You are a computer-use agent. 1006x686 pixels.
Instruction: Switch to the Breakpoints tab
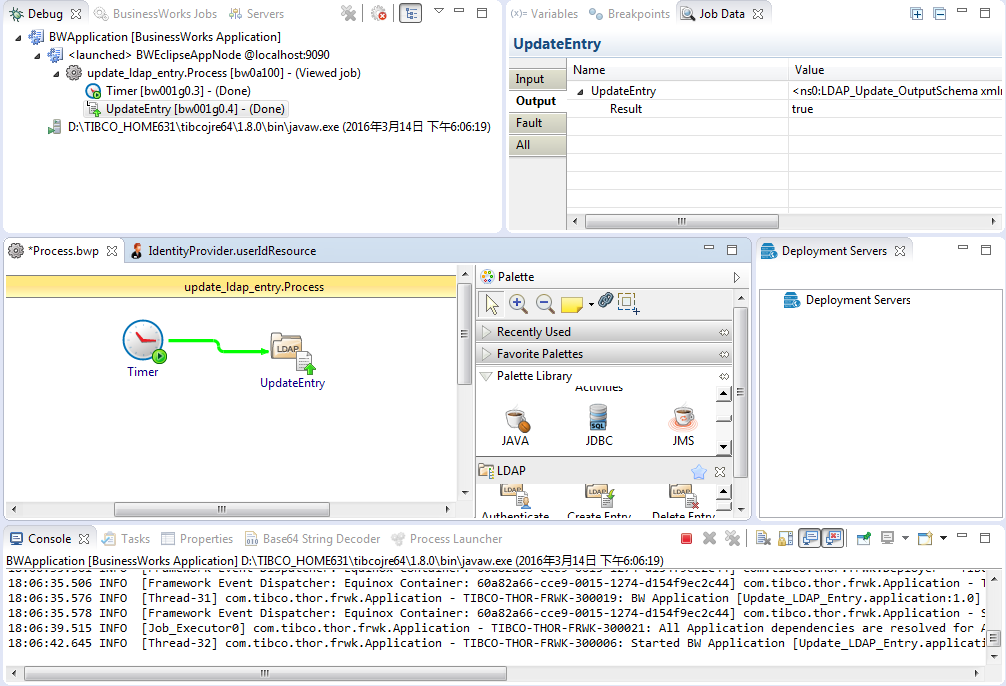click(x=629, y=13)
